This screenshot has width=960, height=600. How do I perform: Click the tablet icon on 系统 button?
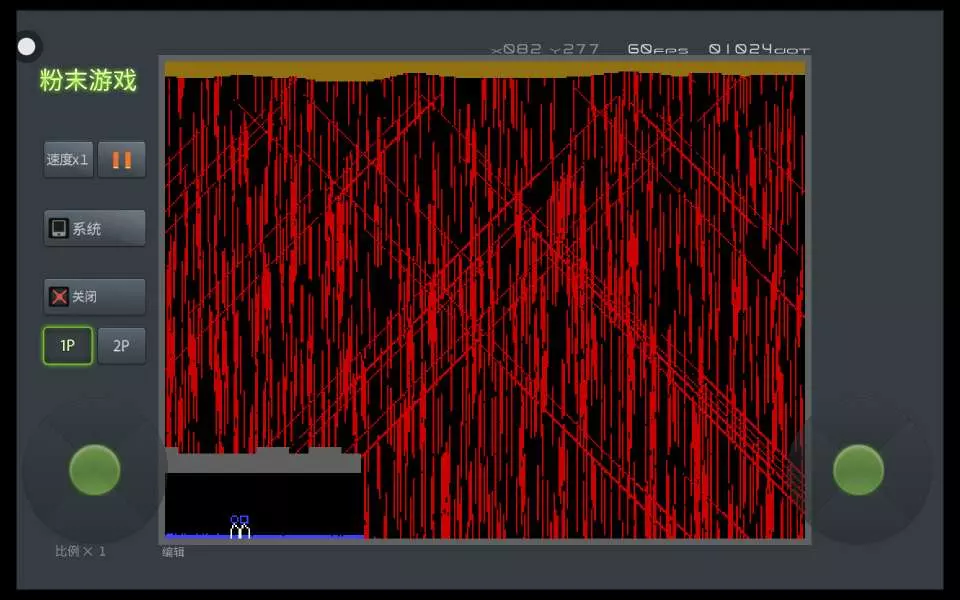59,228
